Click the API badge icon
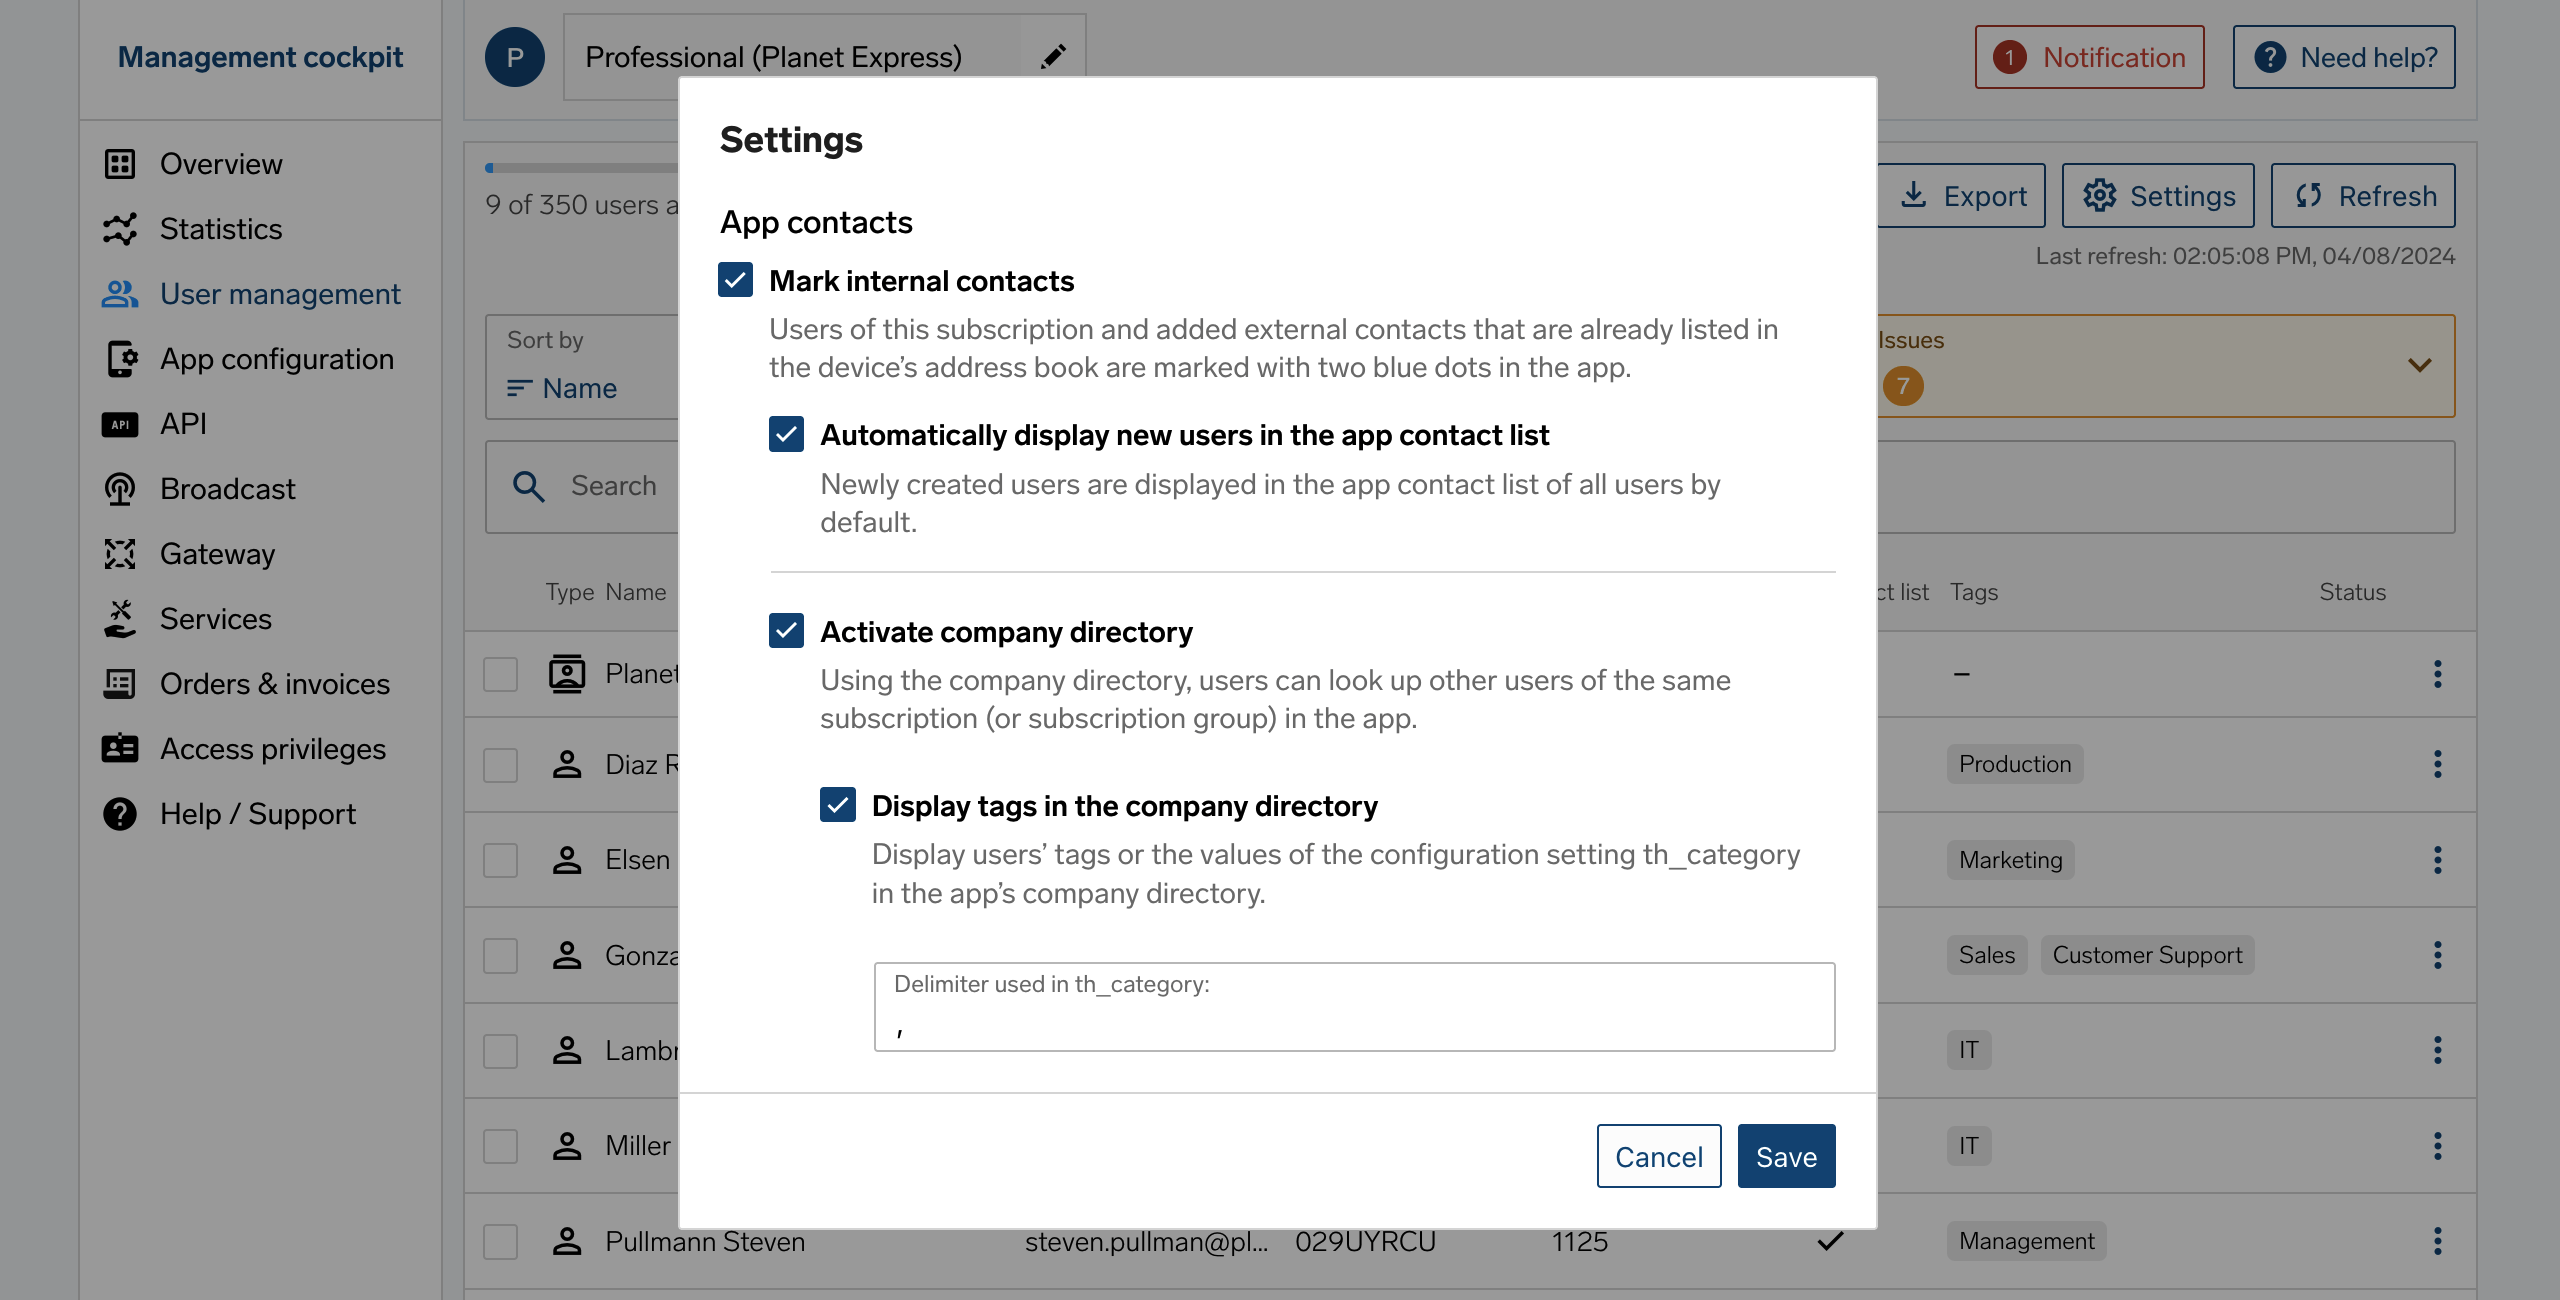This screenshot has height=1300, width=2560. (x=120, y=424)
